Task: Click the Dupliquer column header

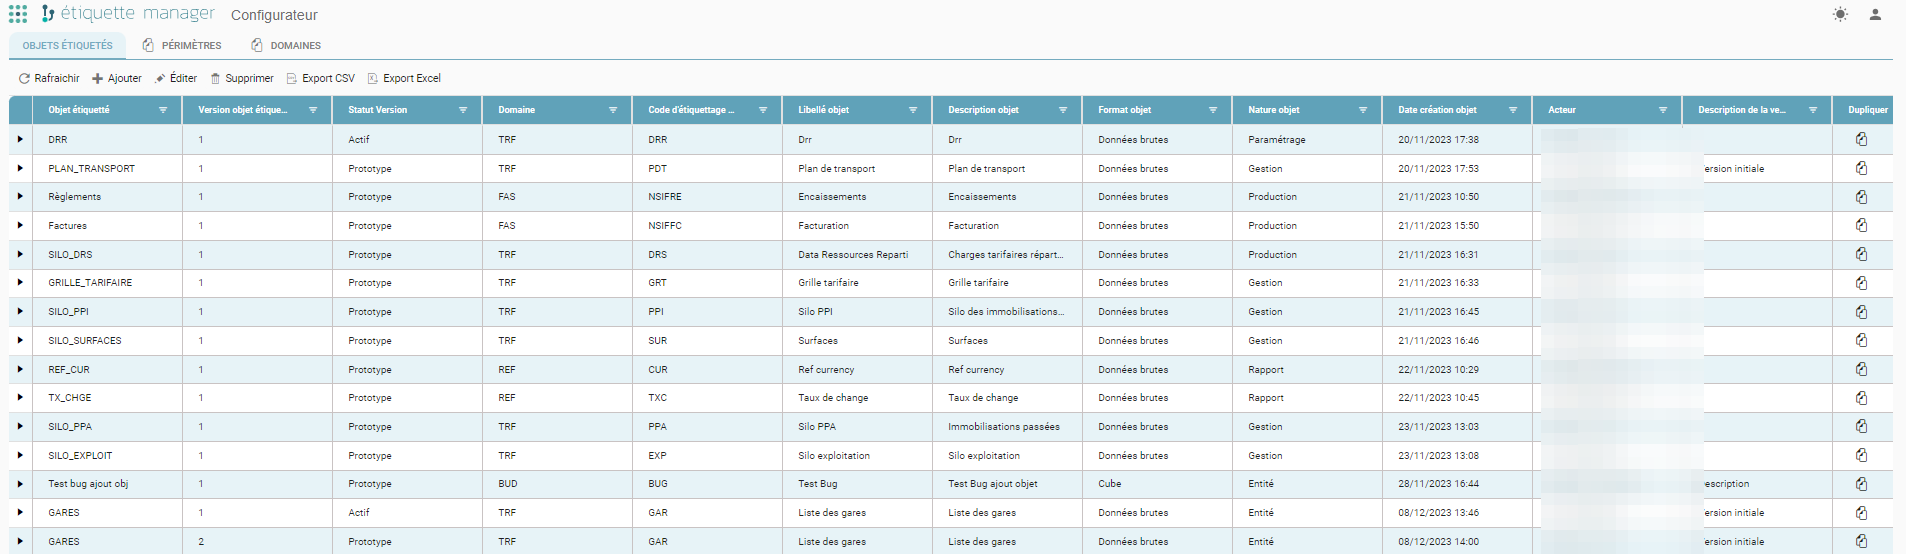Action: click(x=1867, y=110)
